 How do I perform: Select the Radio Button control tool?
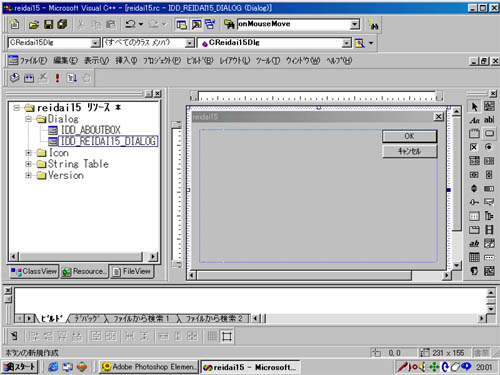[x=489, y=147]
